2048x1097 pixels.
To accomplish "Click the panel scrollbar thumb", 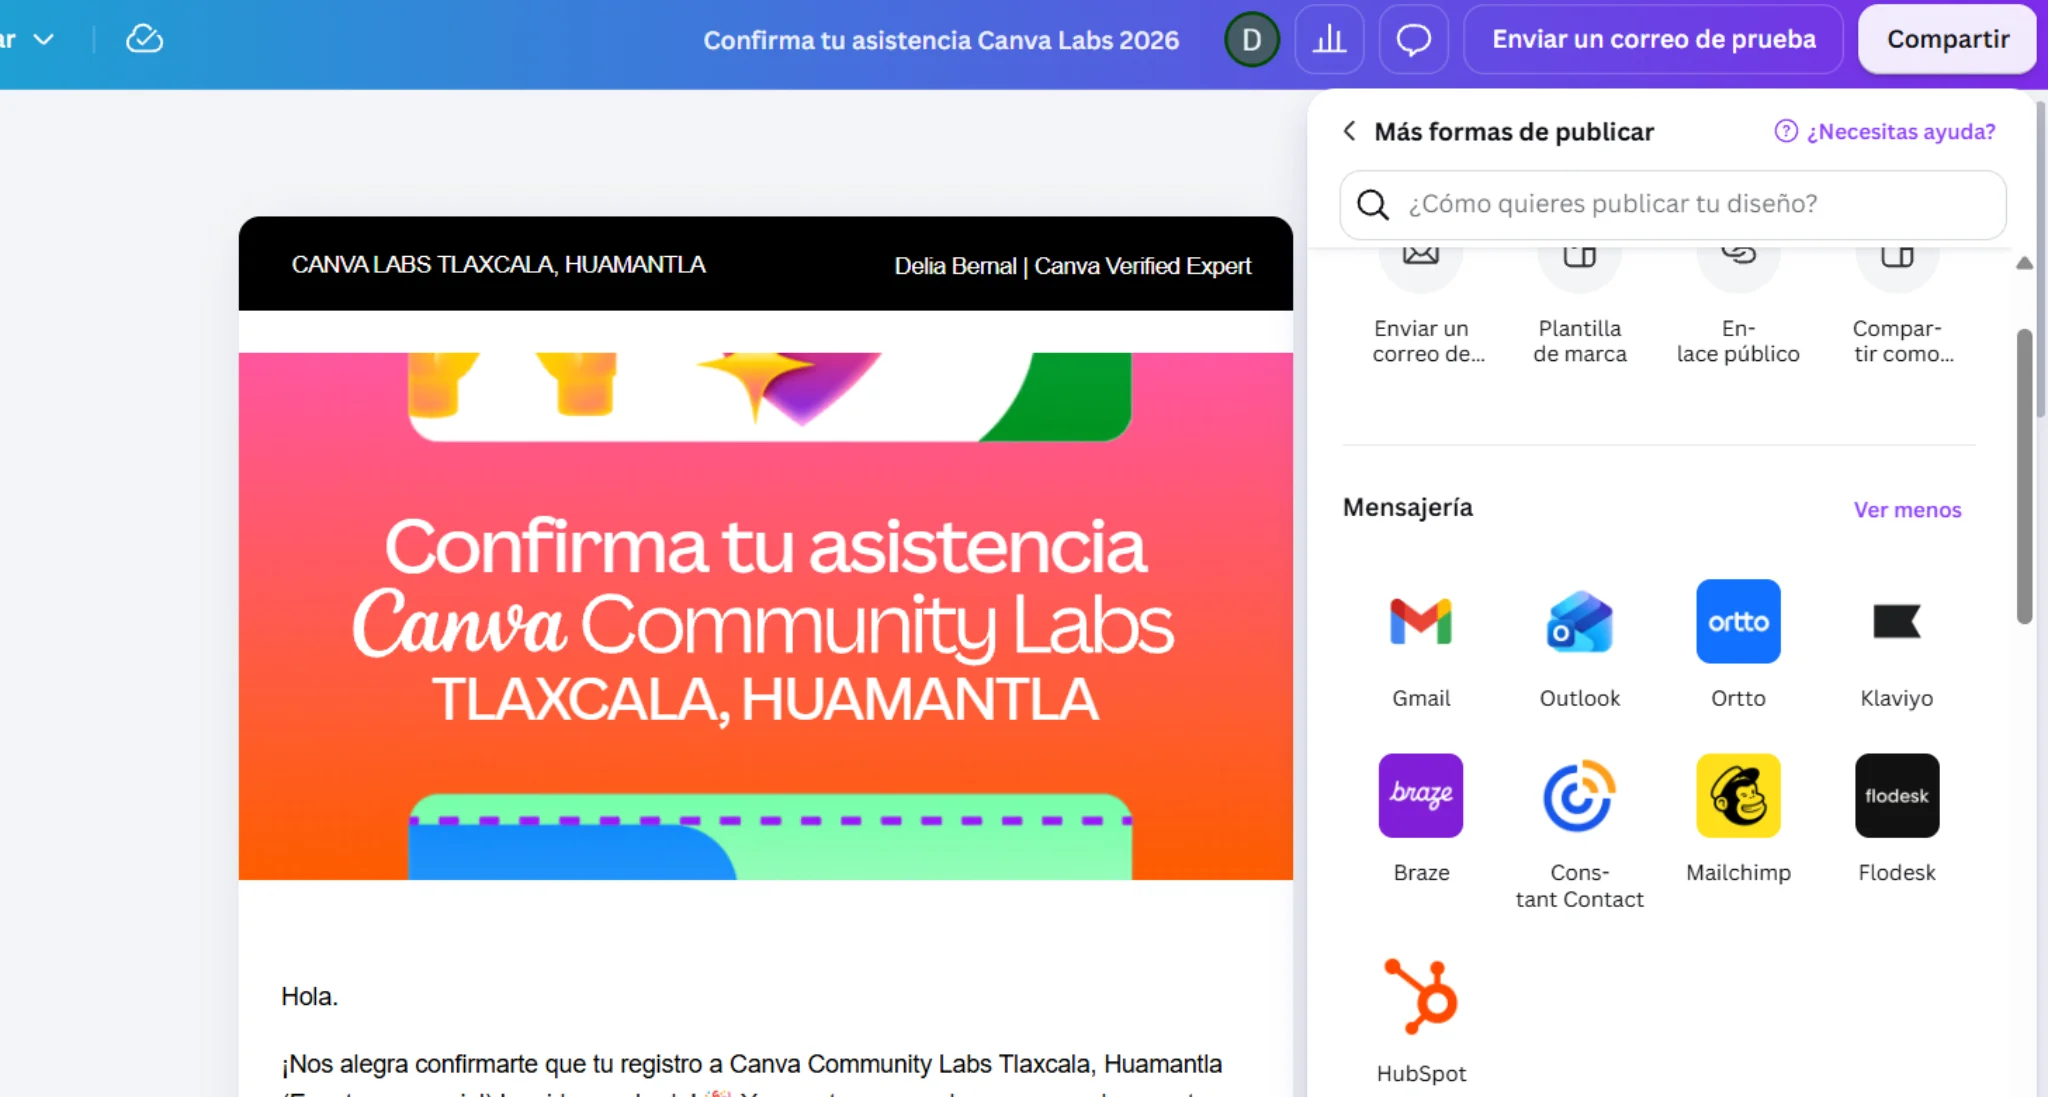I will 2024,476.
